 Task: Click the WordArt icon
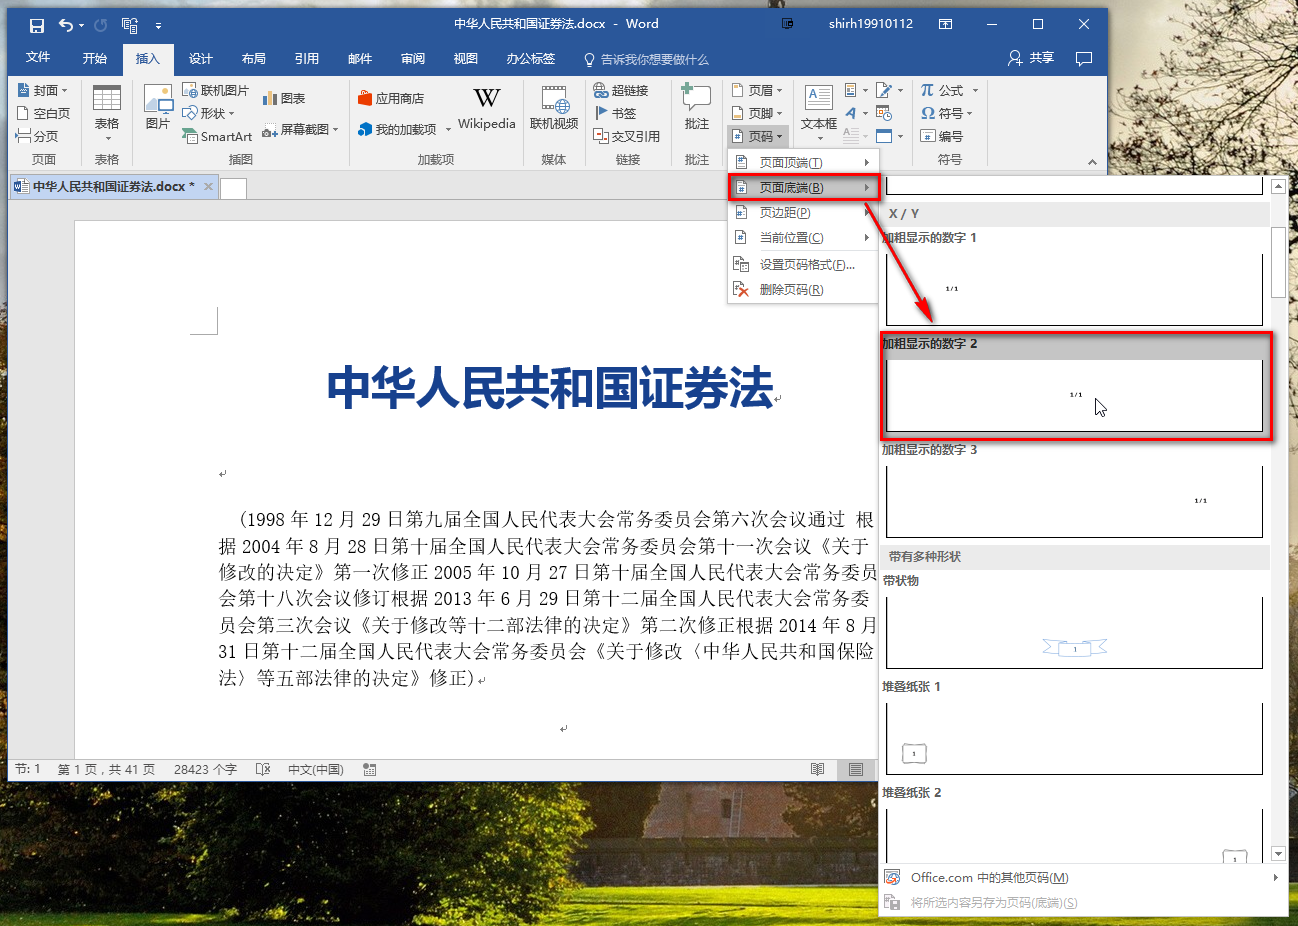[856, 113]
